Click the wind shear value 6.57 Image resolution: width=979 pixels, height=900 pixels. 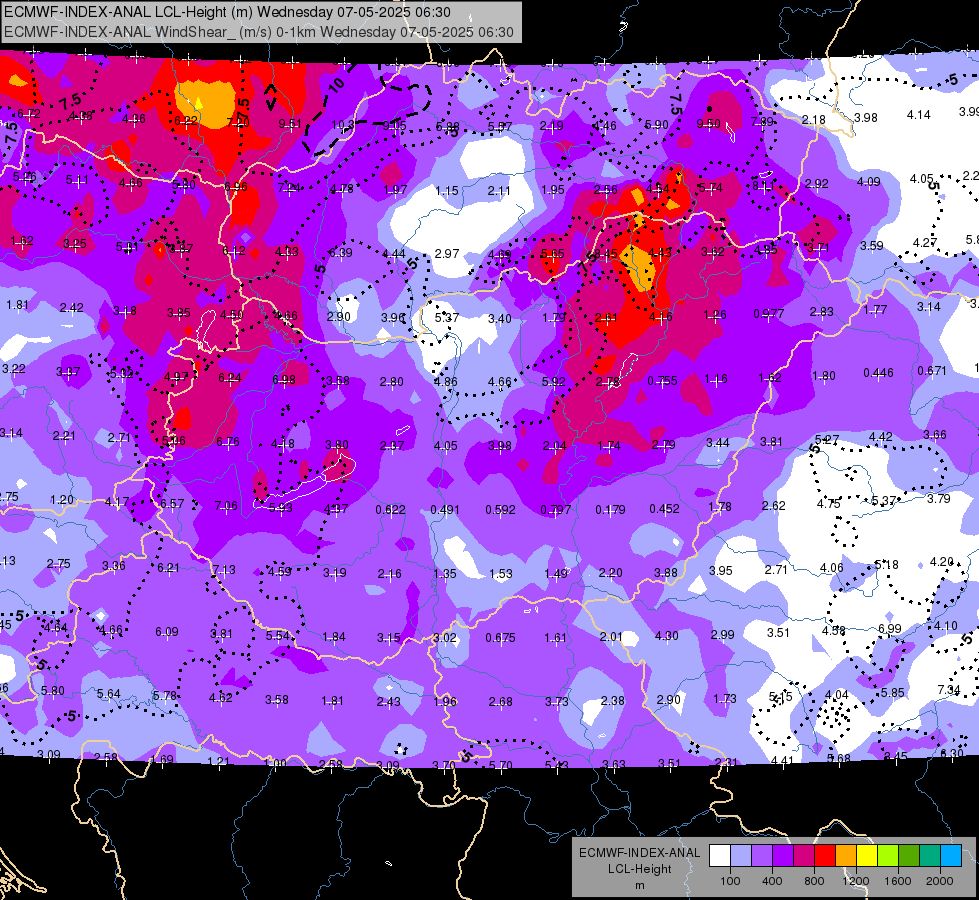coord(172,503)
